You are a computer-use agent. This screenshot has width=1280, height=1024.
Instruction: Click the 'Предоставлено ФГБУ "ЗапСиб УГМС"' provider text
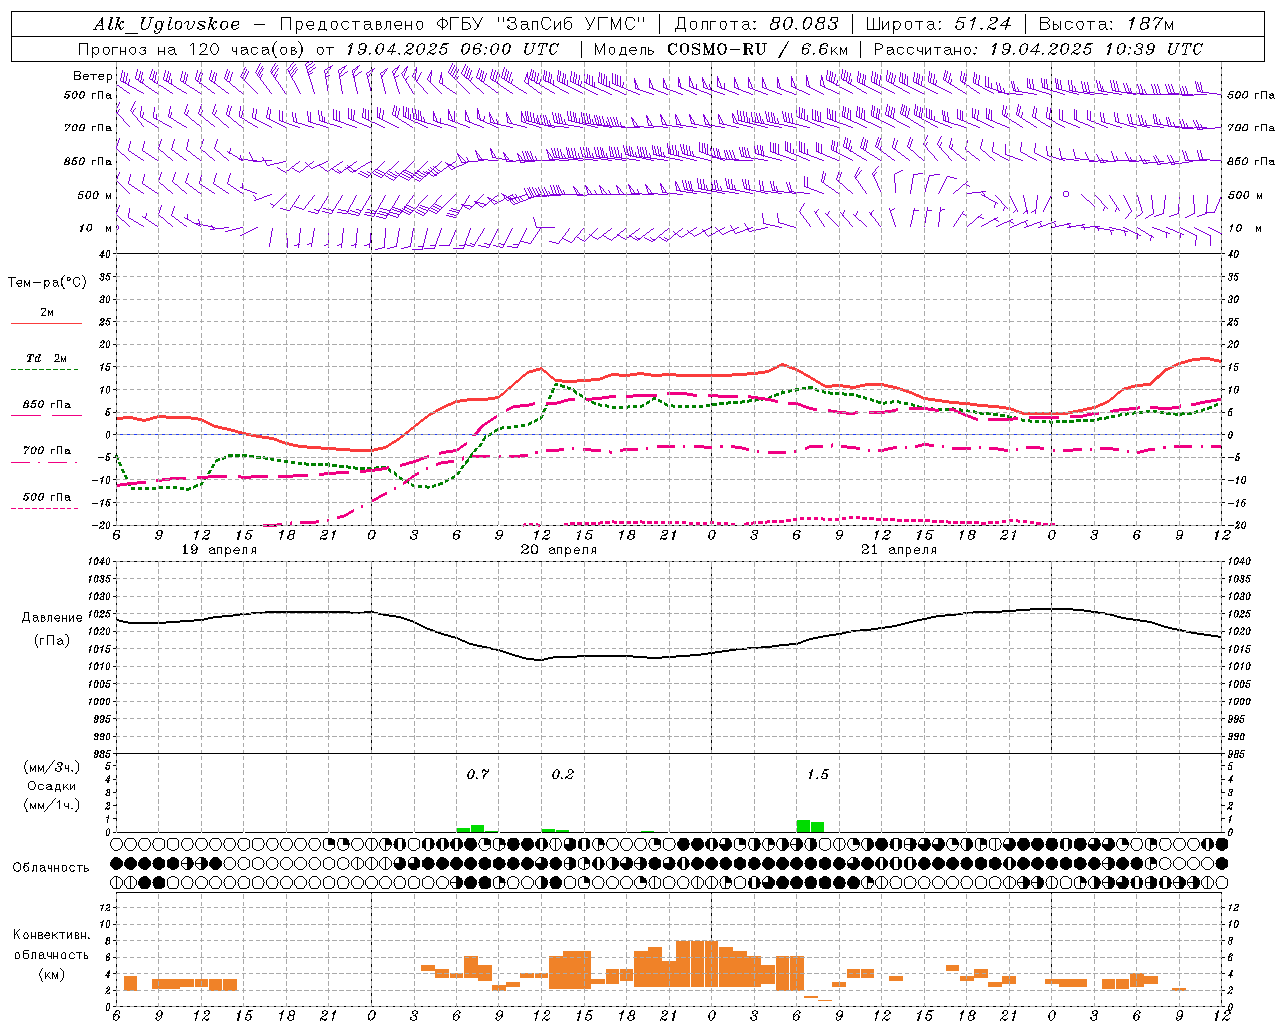tap(463, 24)
